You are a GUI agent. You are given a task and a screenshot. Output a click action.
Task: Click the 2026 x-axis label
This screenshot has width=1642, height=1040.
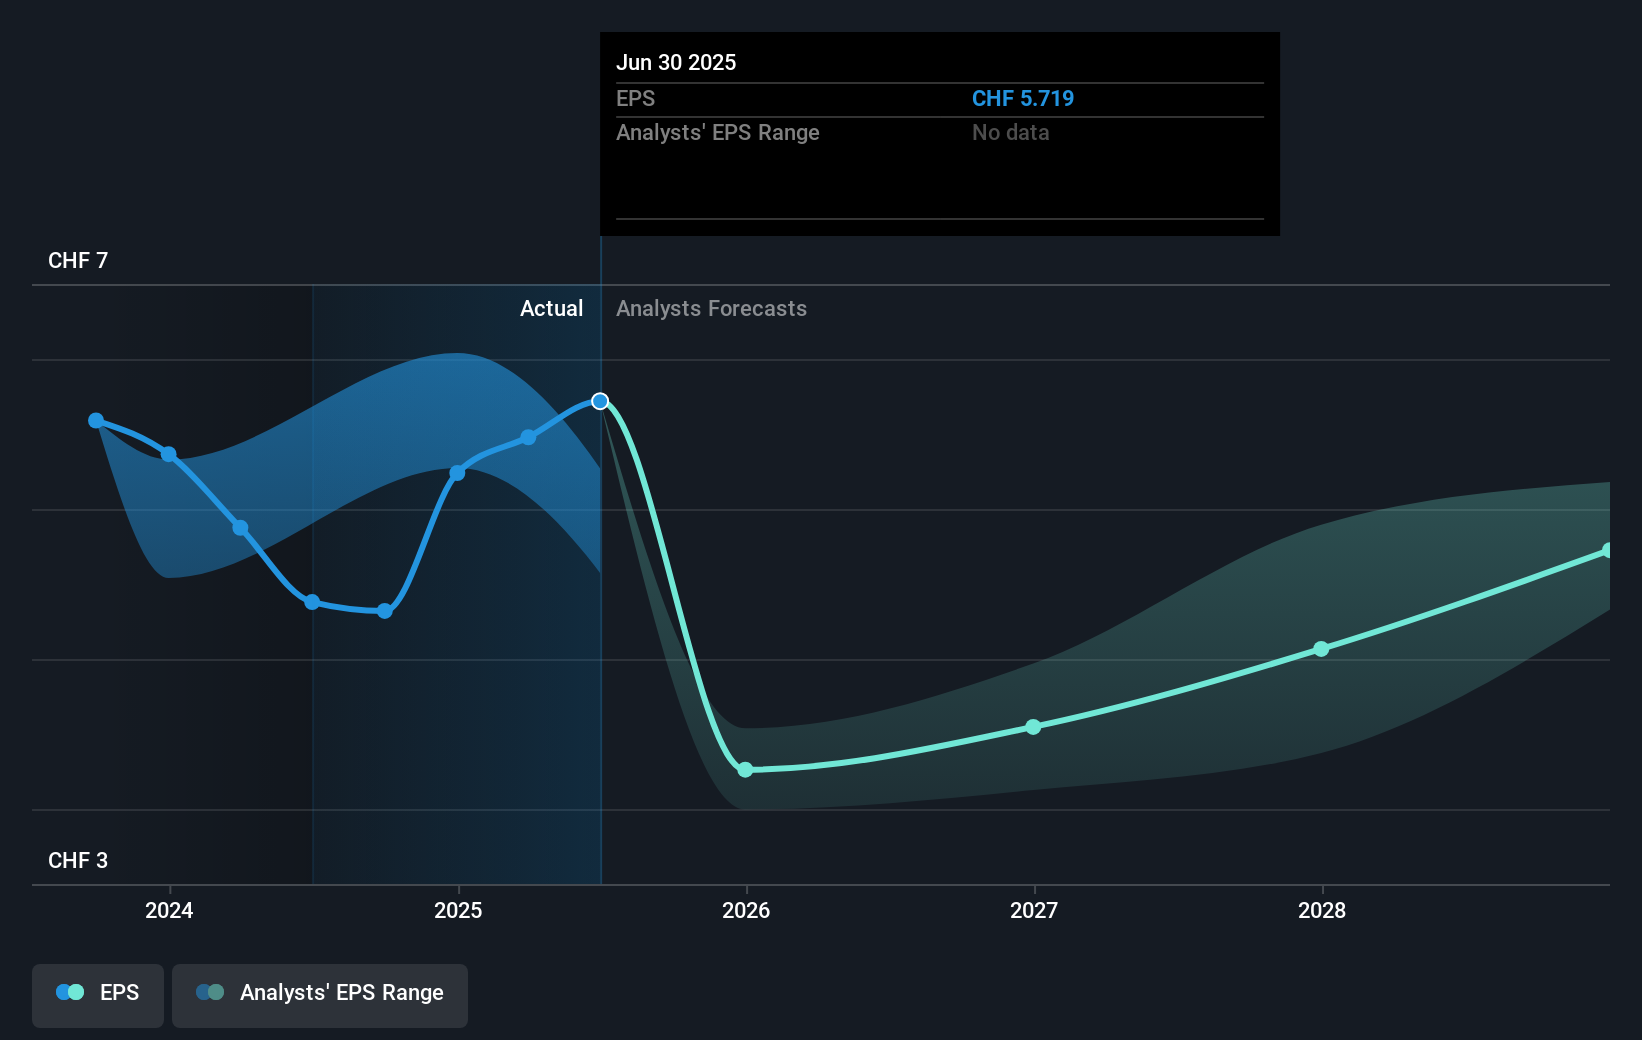pos(746,910)
